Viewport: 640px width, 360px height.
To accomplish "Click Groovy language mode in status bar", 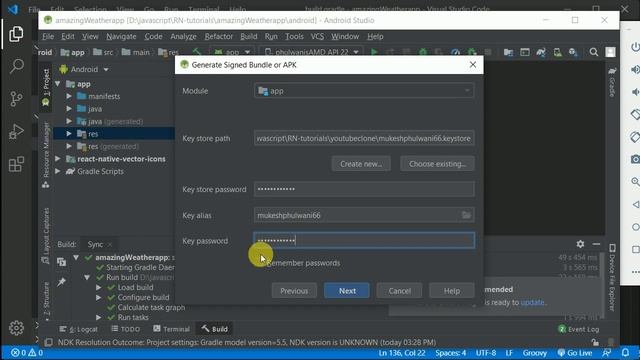I will [x=534, y=353].
